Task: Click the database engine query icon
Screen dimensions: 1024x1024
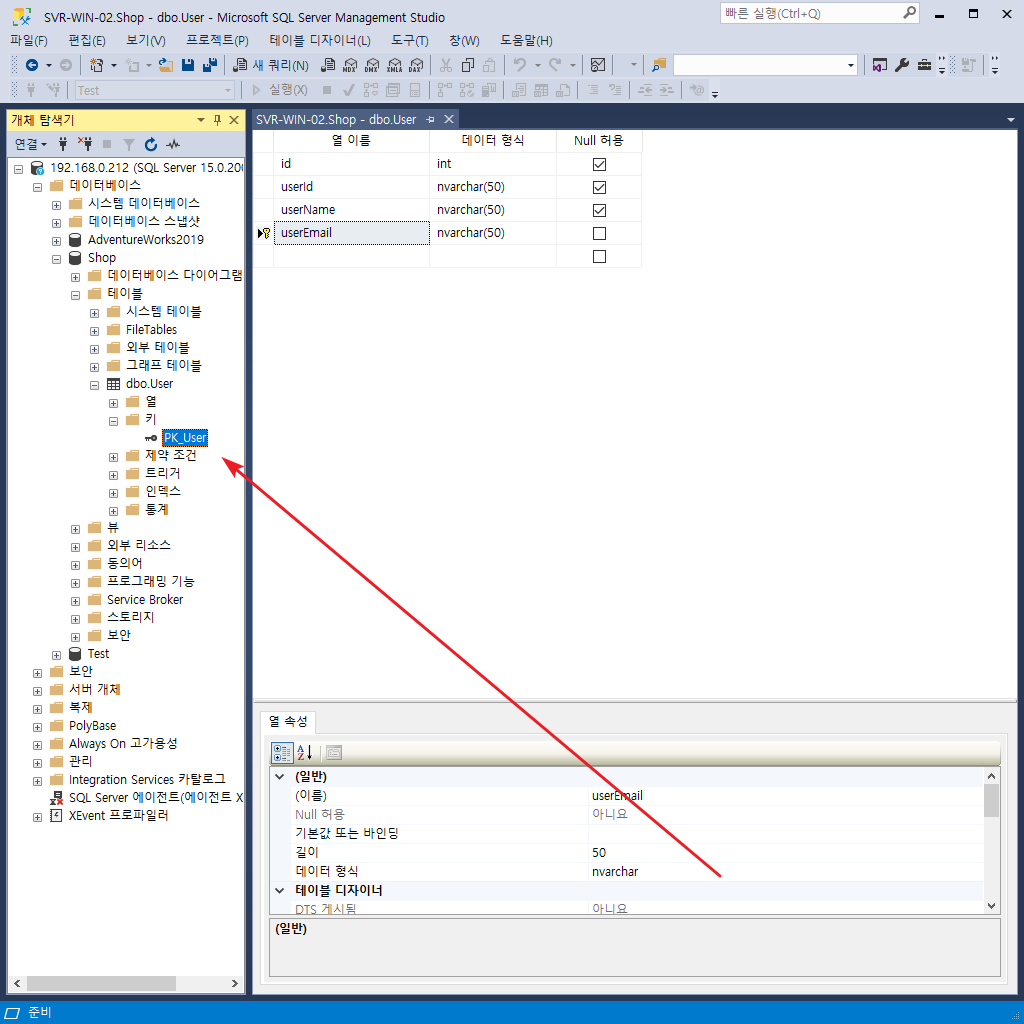Action: point(328,65)
